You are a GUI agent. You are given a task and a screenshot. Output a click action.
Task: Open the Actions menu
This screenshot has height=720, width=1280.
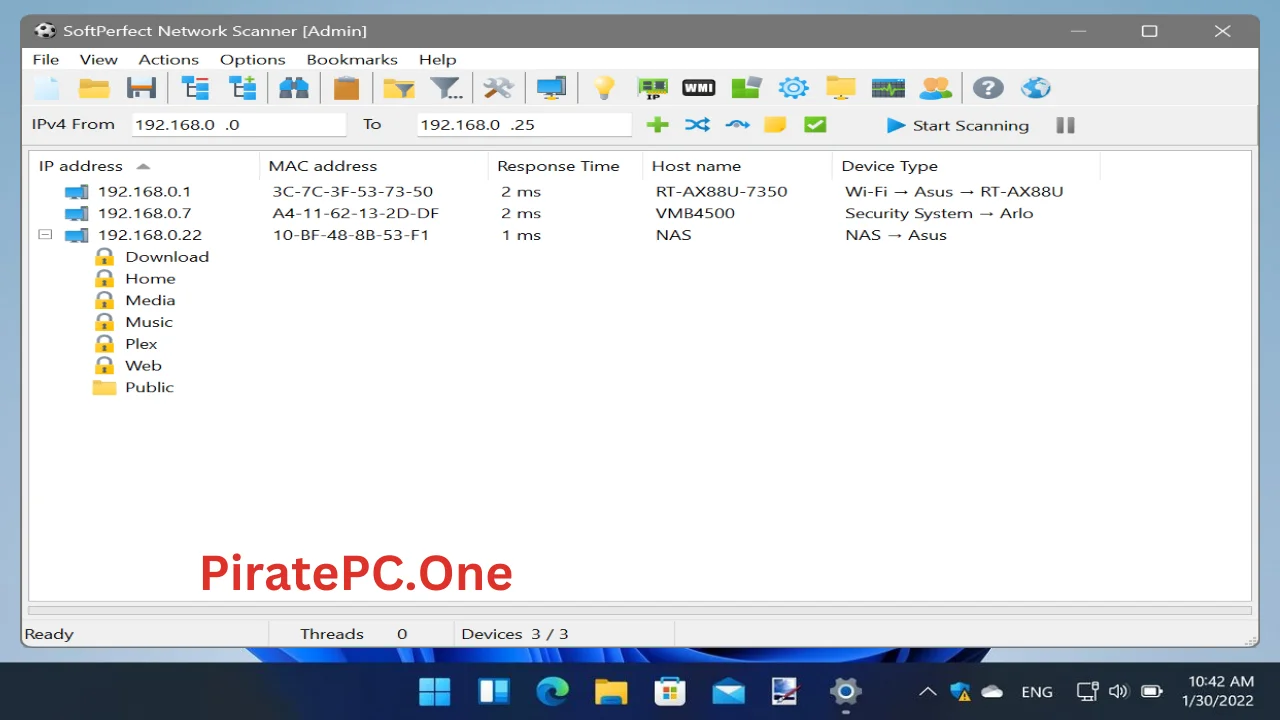(169, 59)
